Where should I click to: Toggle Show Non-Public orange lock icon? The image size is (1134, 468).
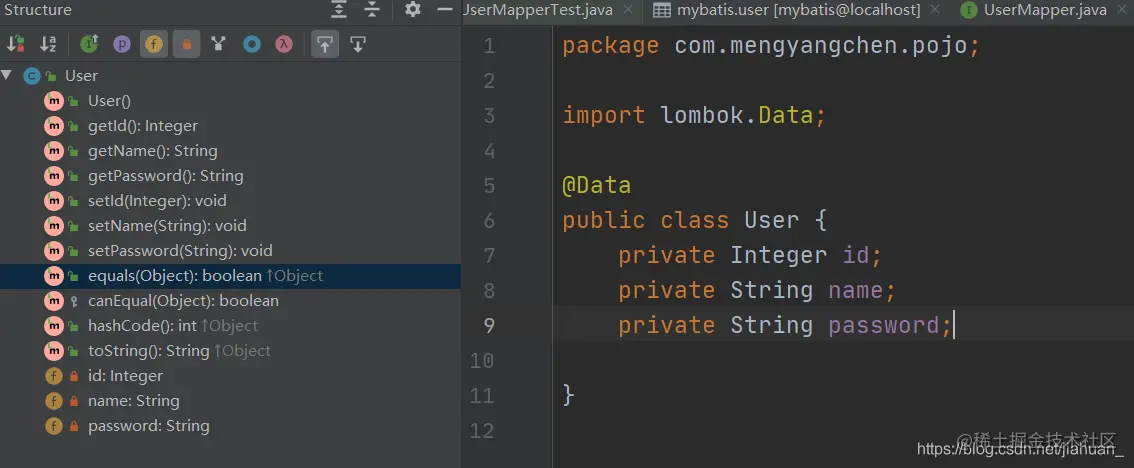pyautogui.click(x=186, y=44)
